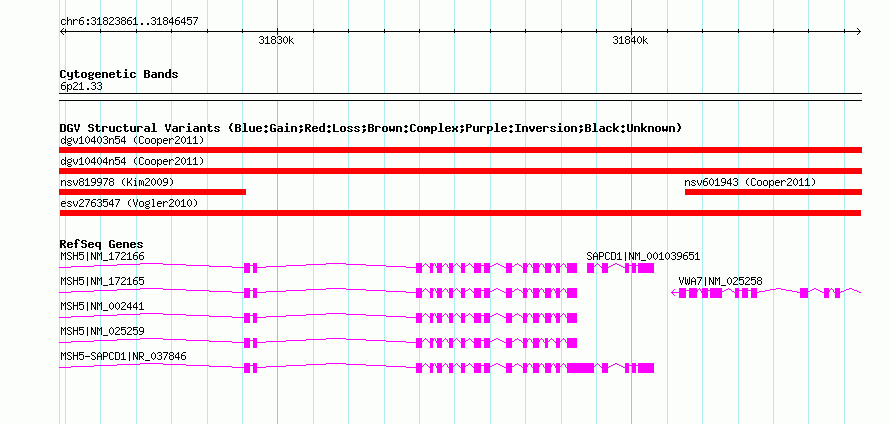Click the MSH5|NM_172165 transcript label

[x=102, y=282]
